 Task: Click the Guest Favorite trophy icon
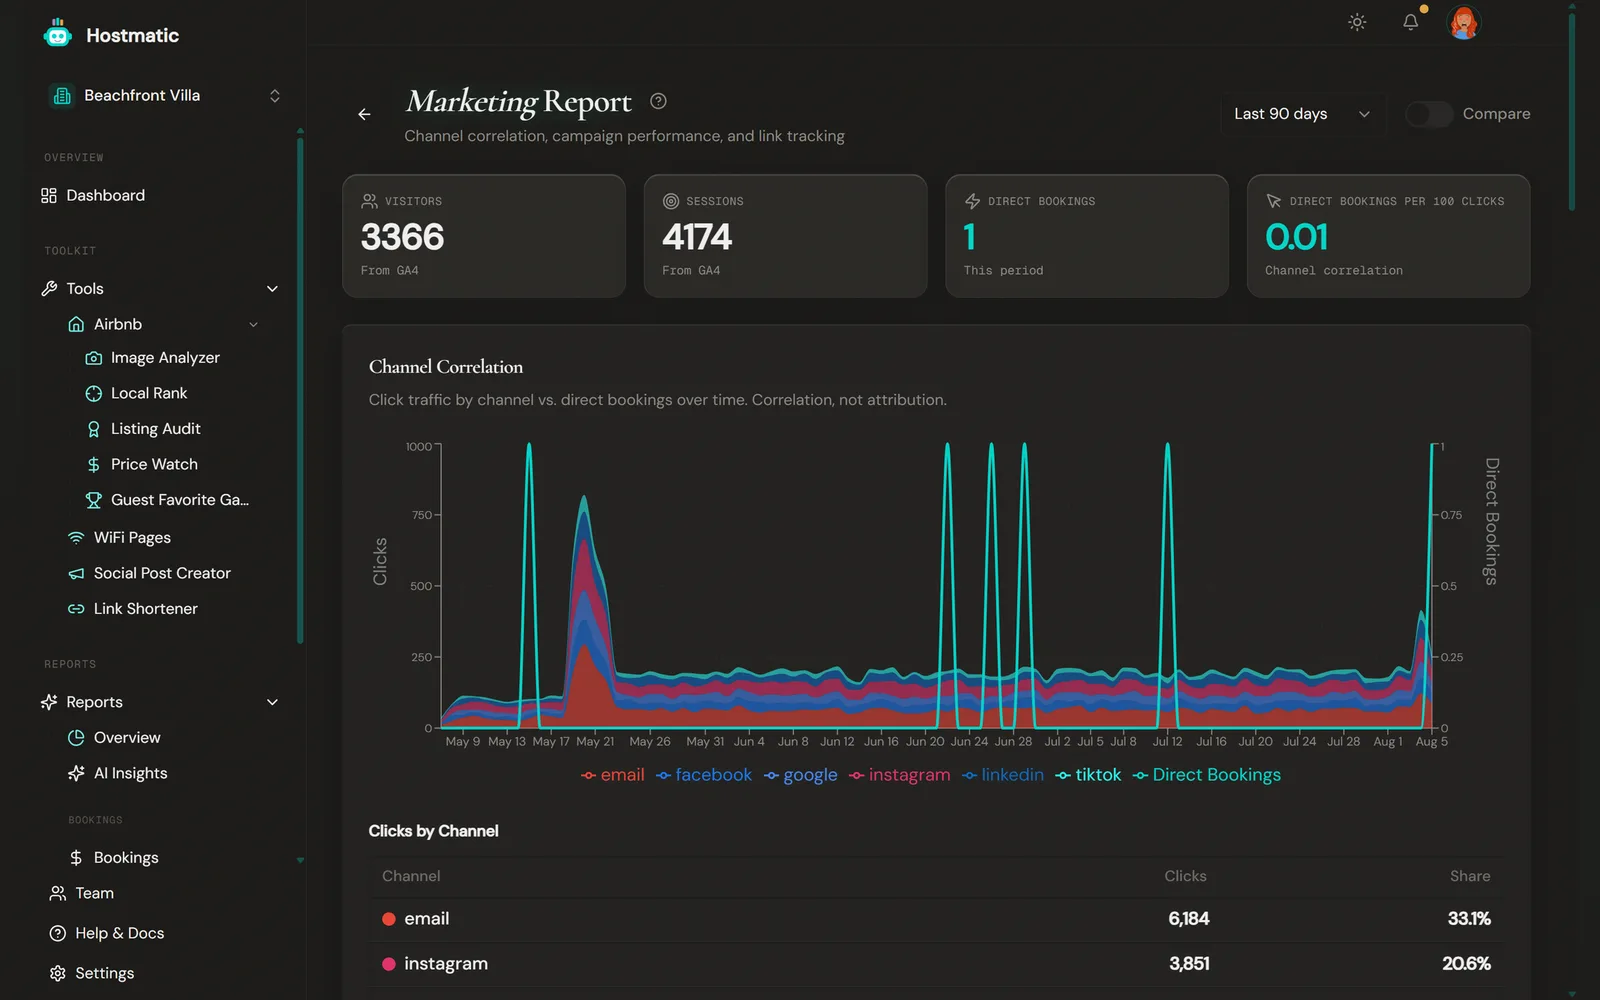pos(94,500)
